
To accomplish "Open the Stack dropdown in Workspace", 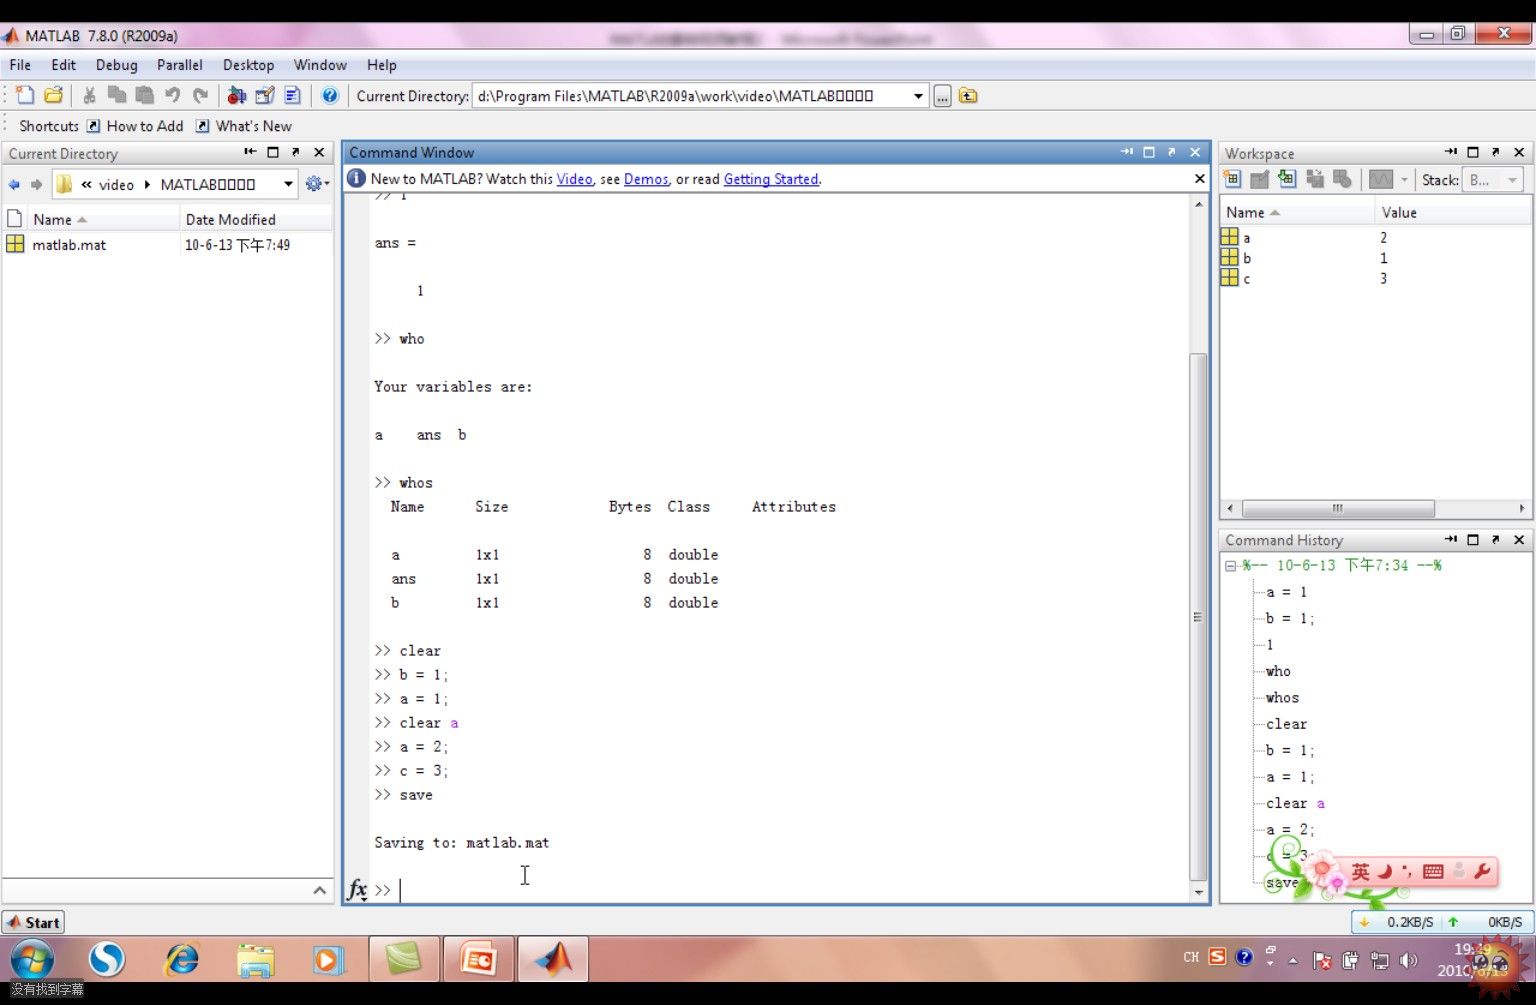I will 1493,180.
